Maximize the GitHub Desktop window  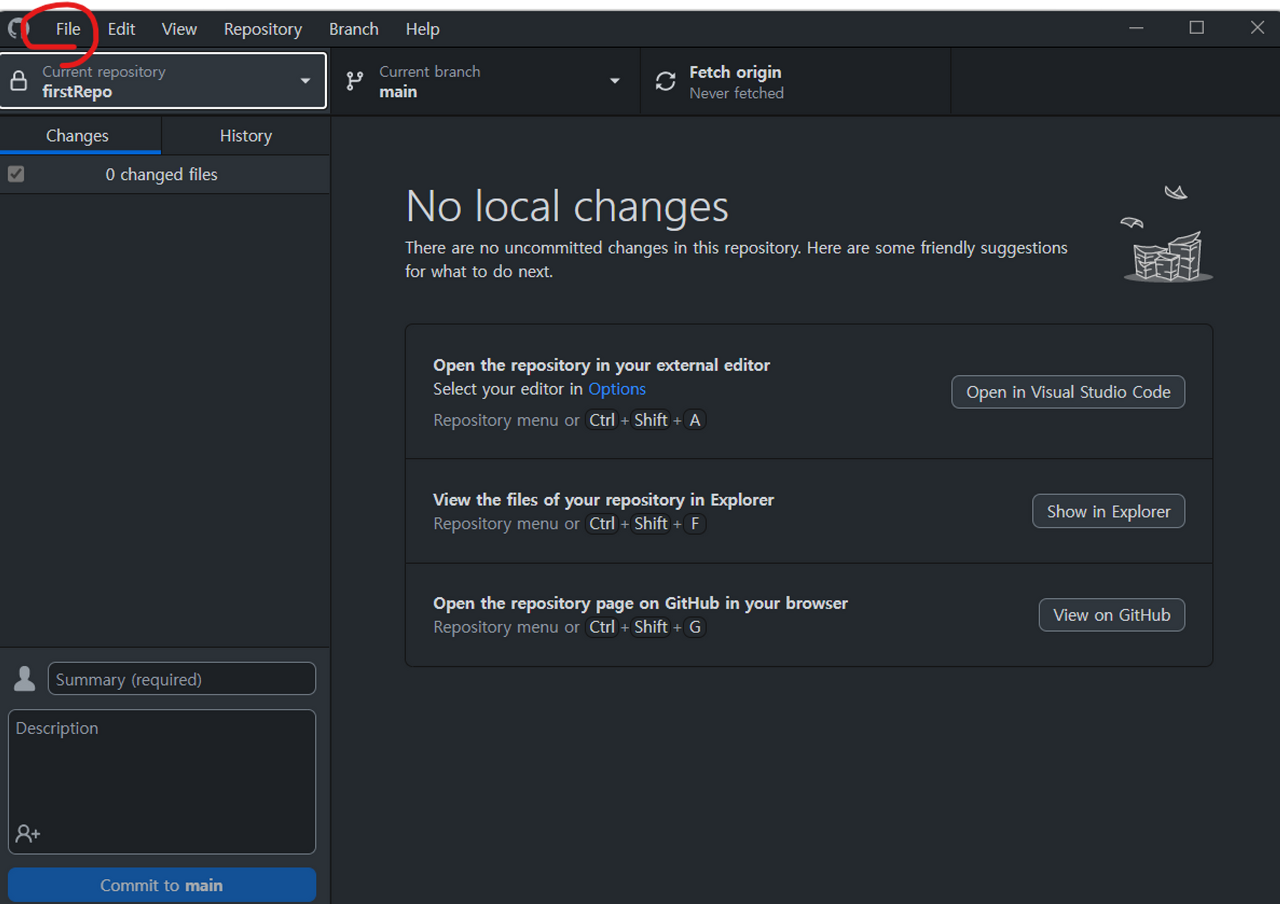click(x=1196, y=28)
